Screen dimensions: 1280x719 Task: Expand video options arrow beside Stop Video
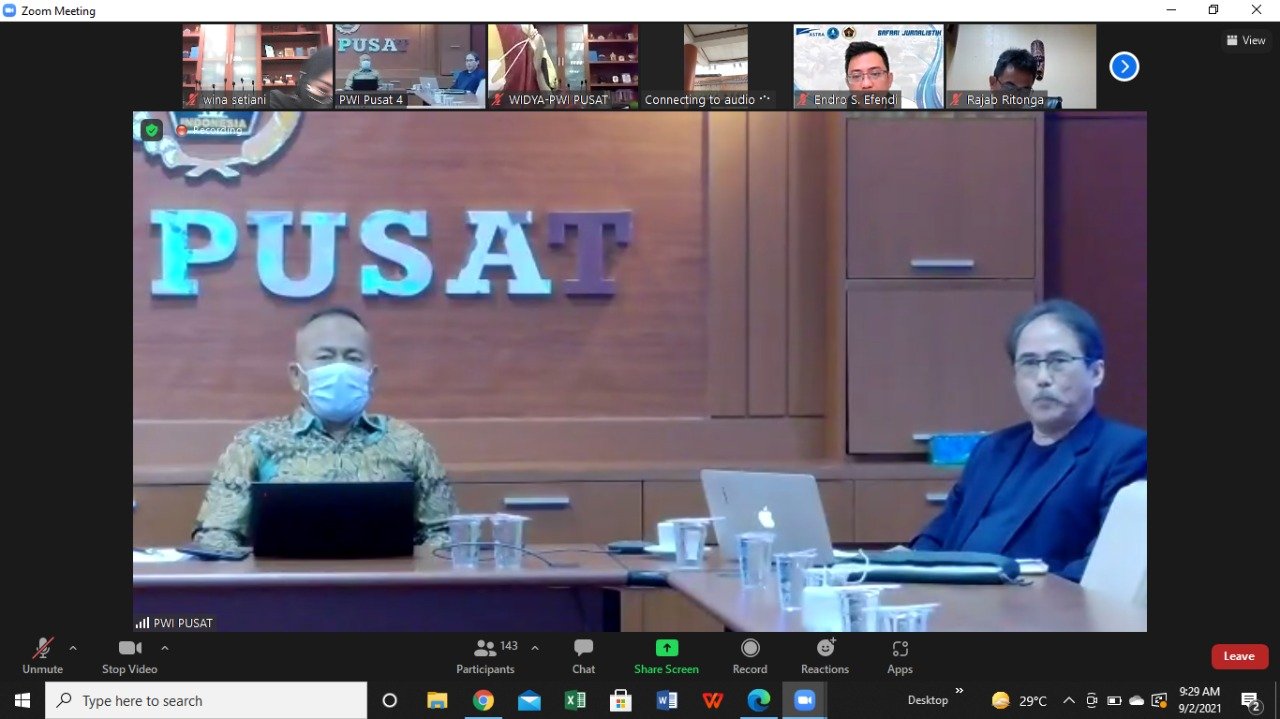click(165, 648)
